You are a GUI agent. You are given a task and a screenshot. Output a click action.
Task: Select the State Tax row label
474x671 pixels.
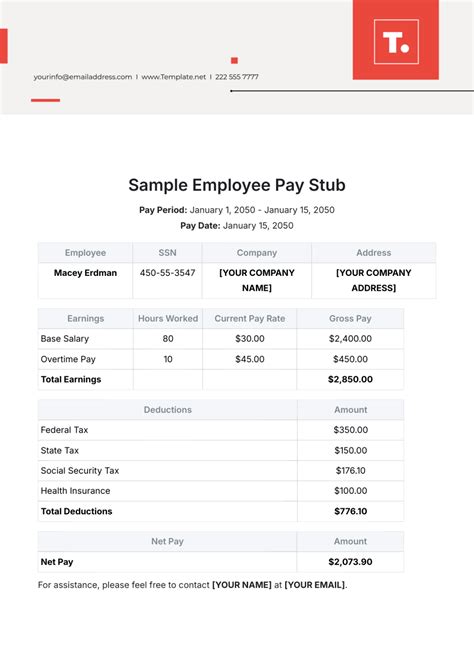coord(60,451)
